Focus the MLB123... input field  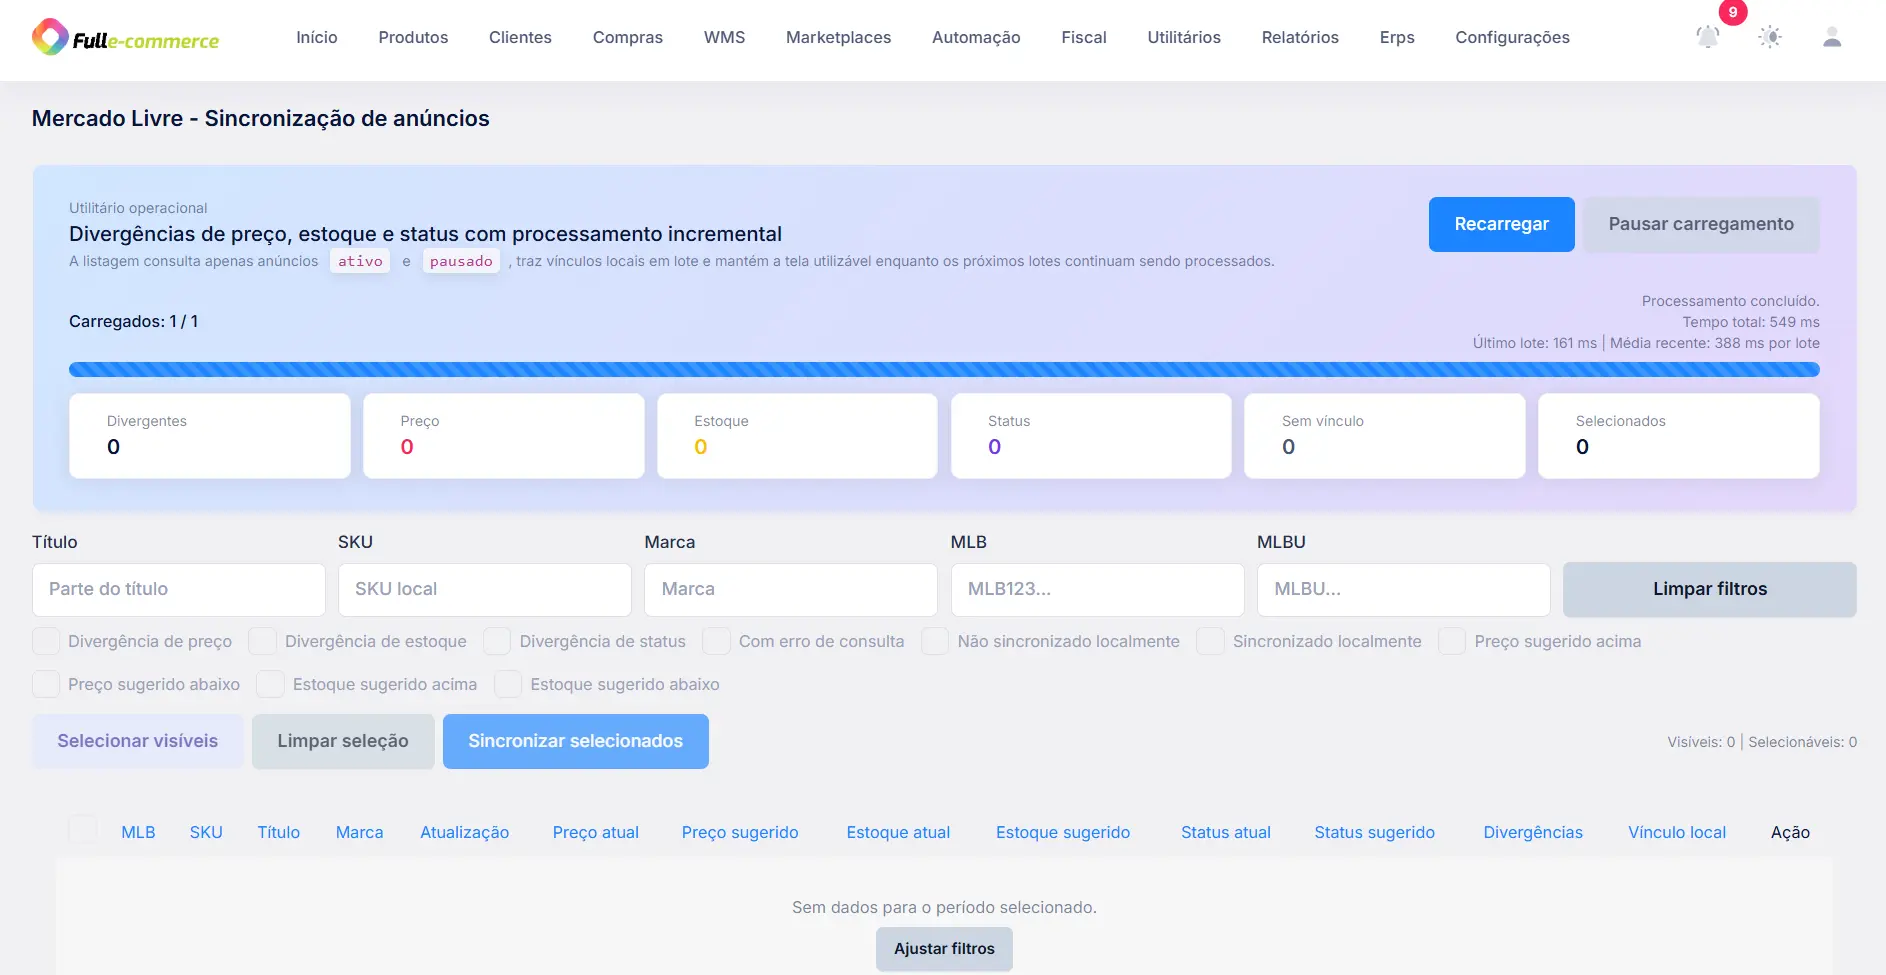(1097, 590)
